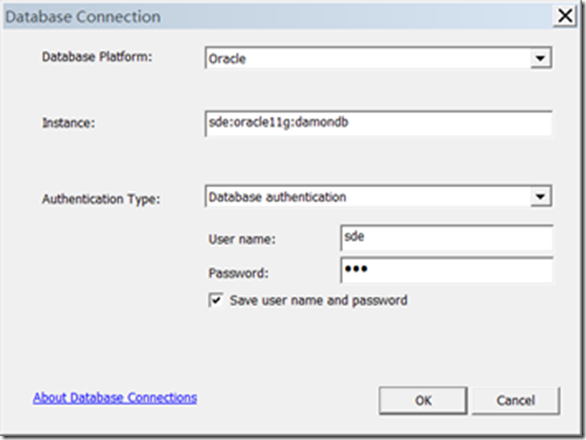Select the Database authentication combo box

pyautogui.click(x=378, y=196)
